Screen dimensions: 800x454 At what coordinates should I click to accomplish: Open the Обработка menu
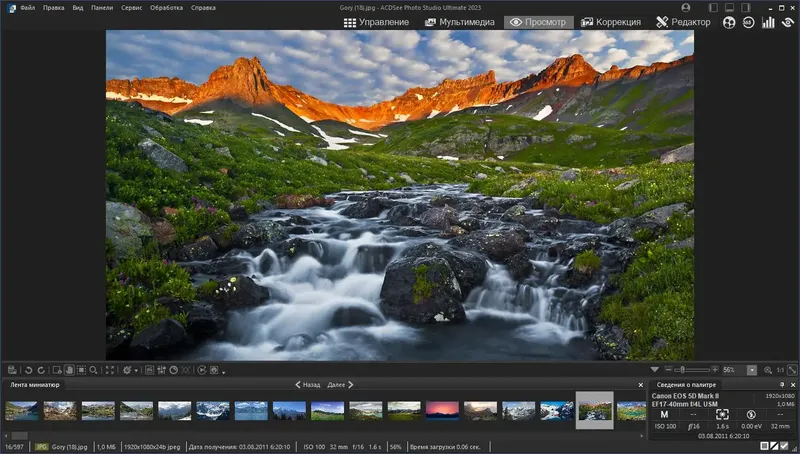[166, 8]
